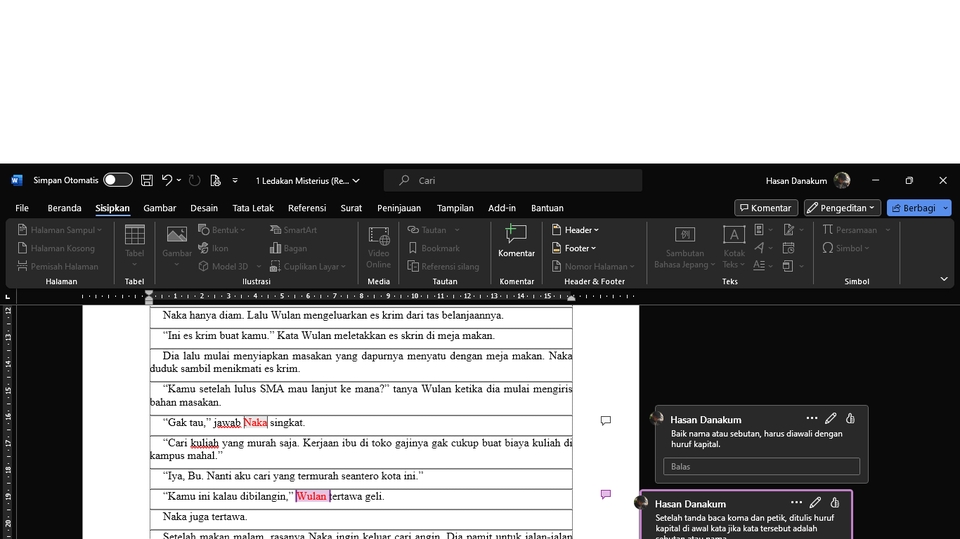
Task: Open the Bentuk shapes gallery
Action: [x=222, y=230]
